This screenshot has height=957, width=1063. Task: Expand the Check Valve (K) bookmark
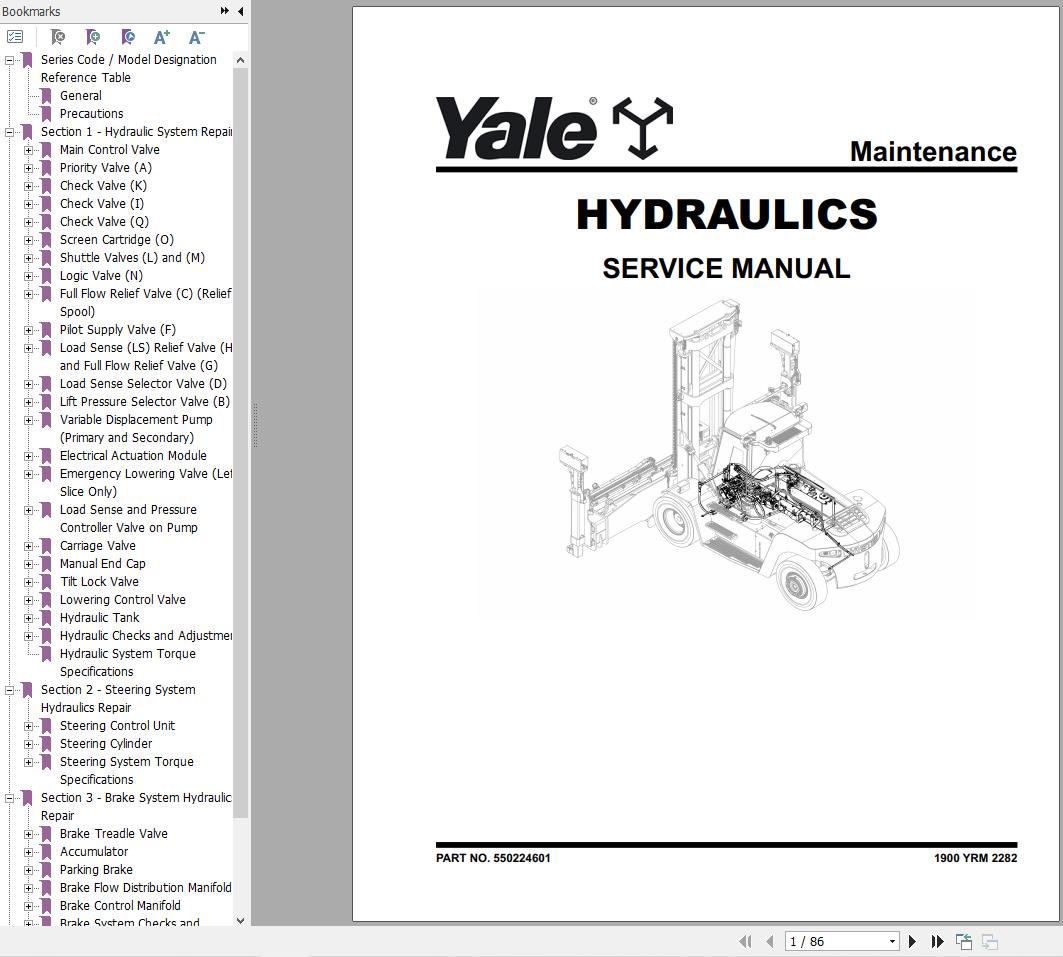(28, 186)
